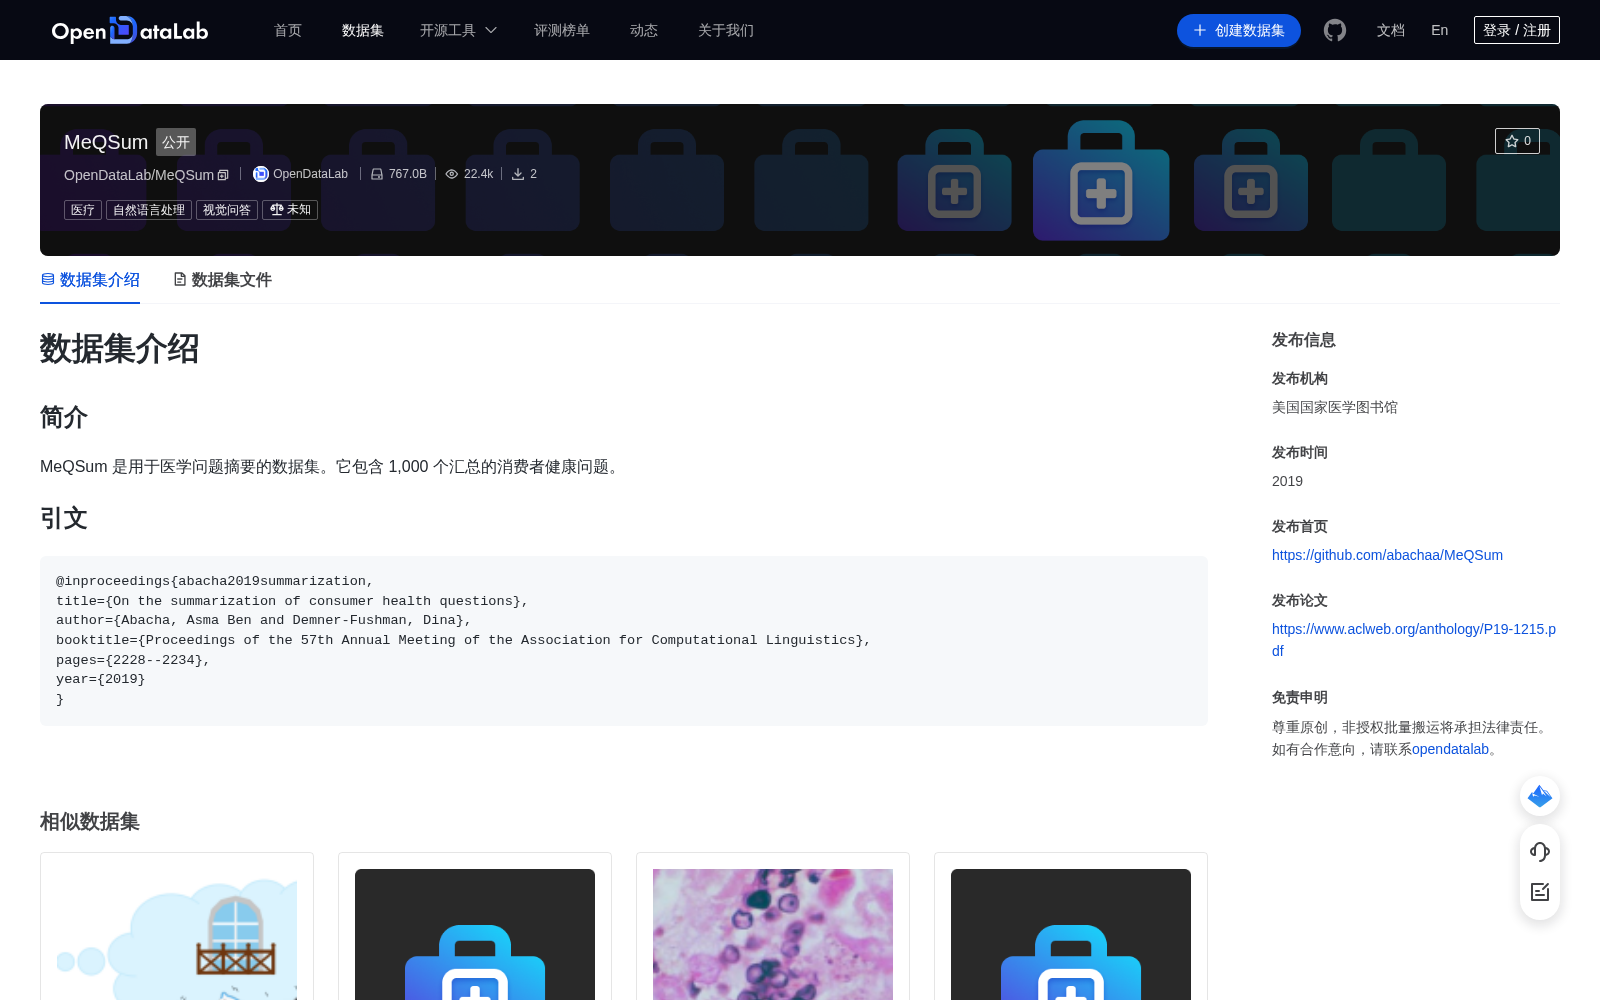Copy the OpenDataLab/MeQSum path

point(223,175)
